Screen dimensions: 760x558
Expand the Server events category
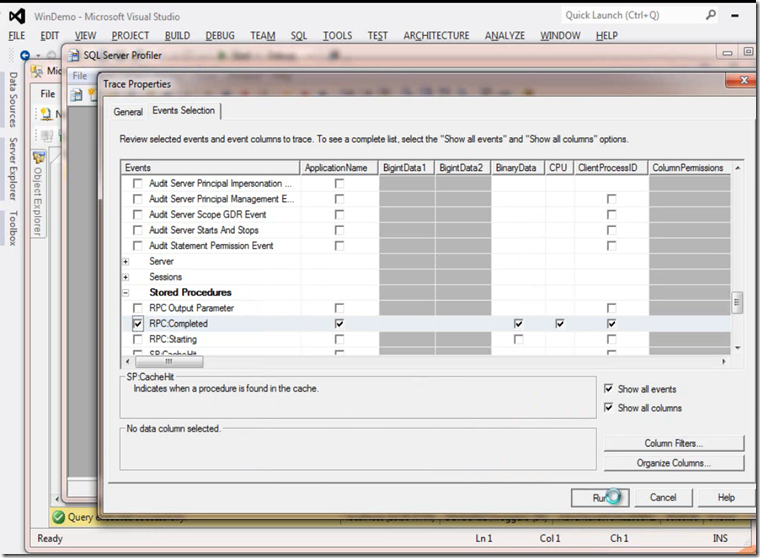(126, 261)
